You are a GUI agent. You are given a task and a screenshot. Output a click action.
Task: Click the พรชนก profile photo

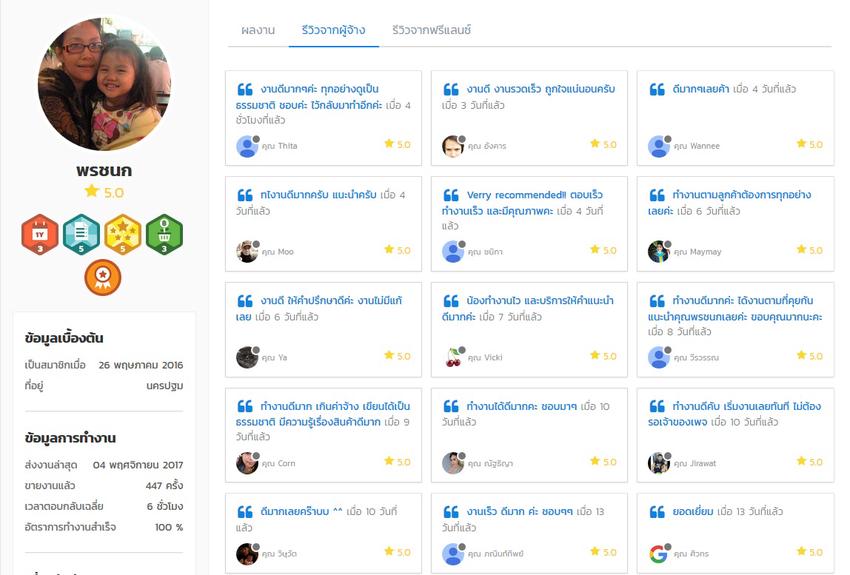[104, 84]
